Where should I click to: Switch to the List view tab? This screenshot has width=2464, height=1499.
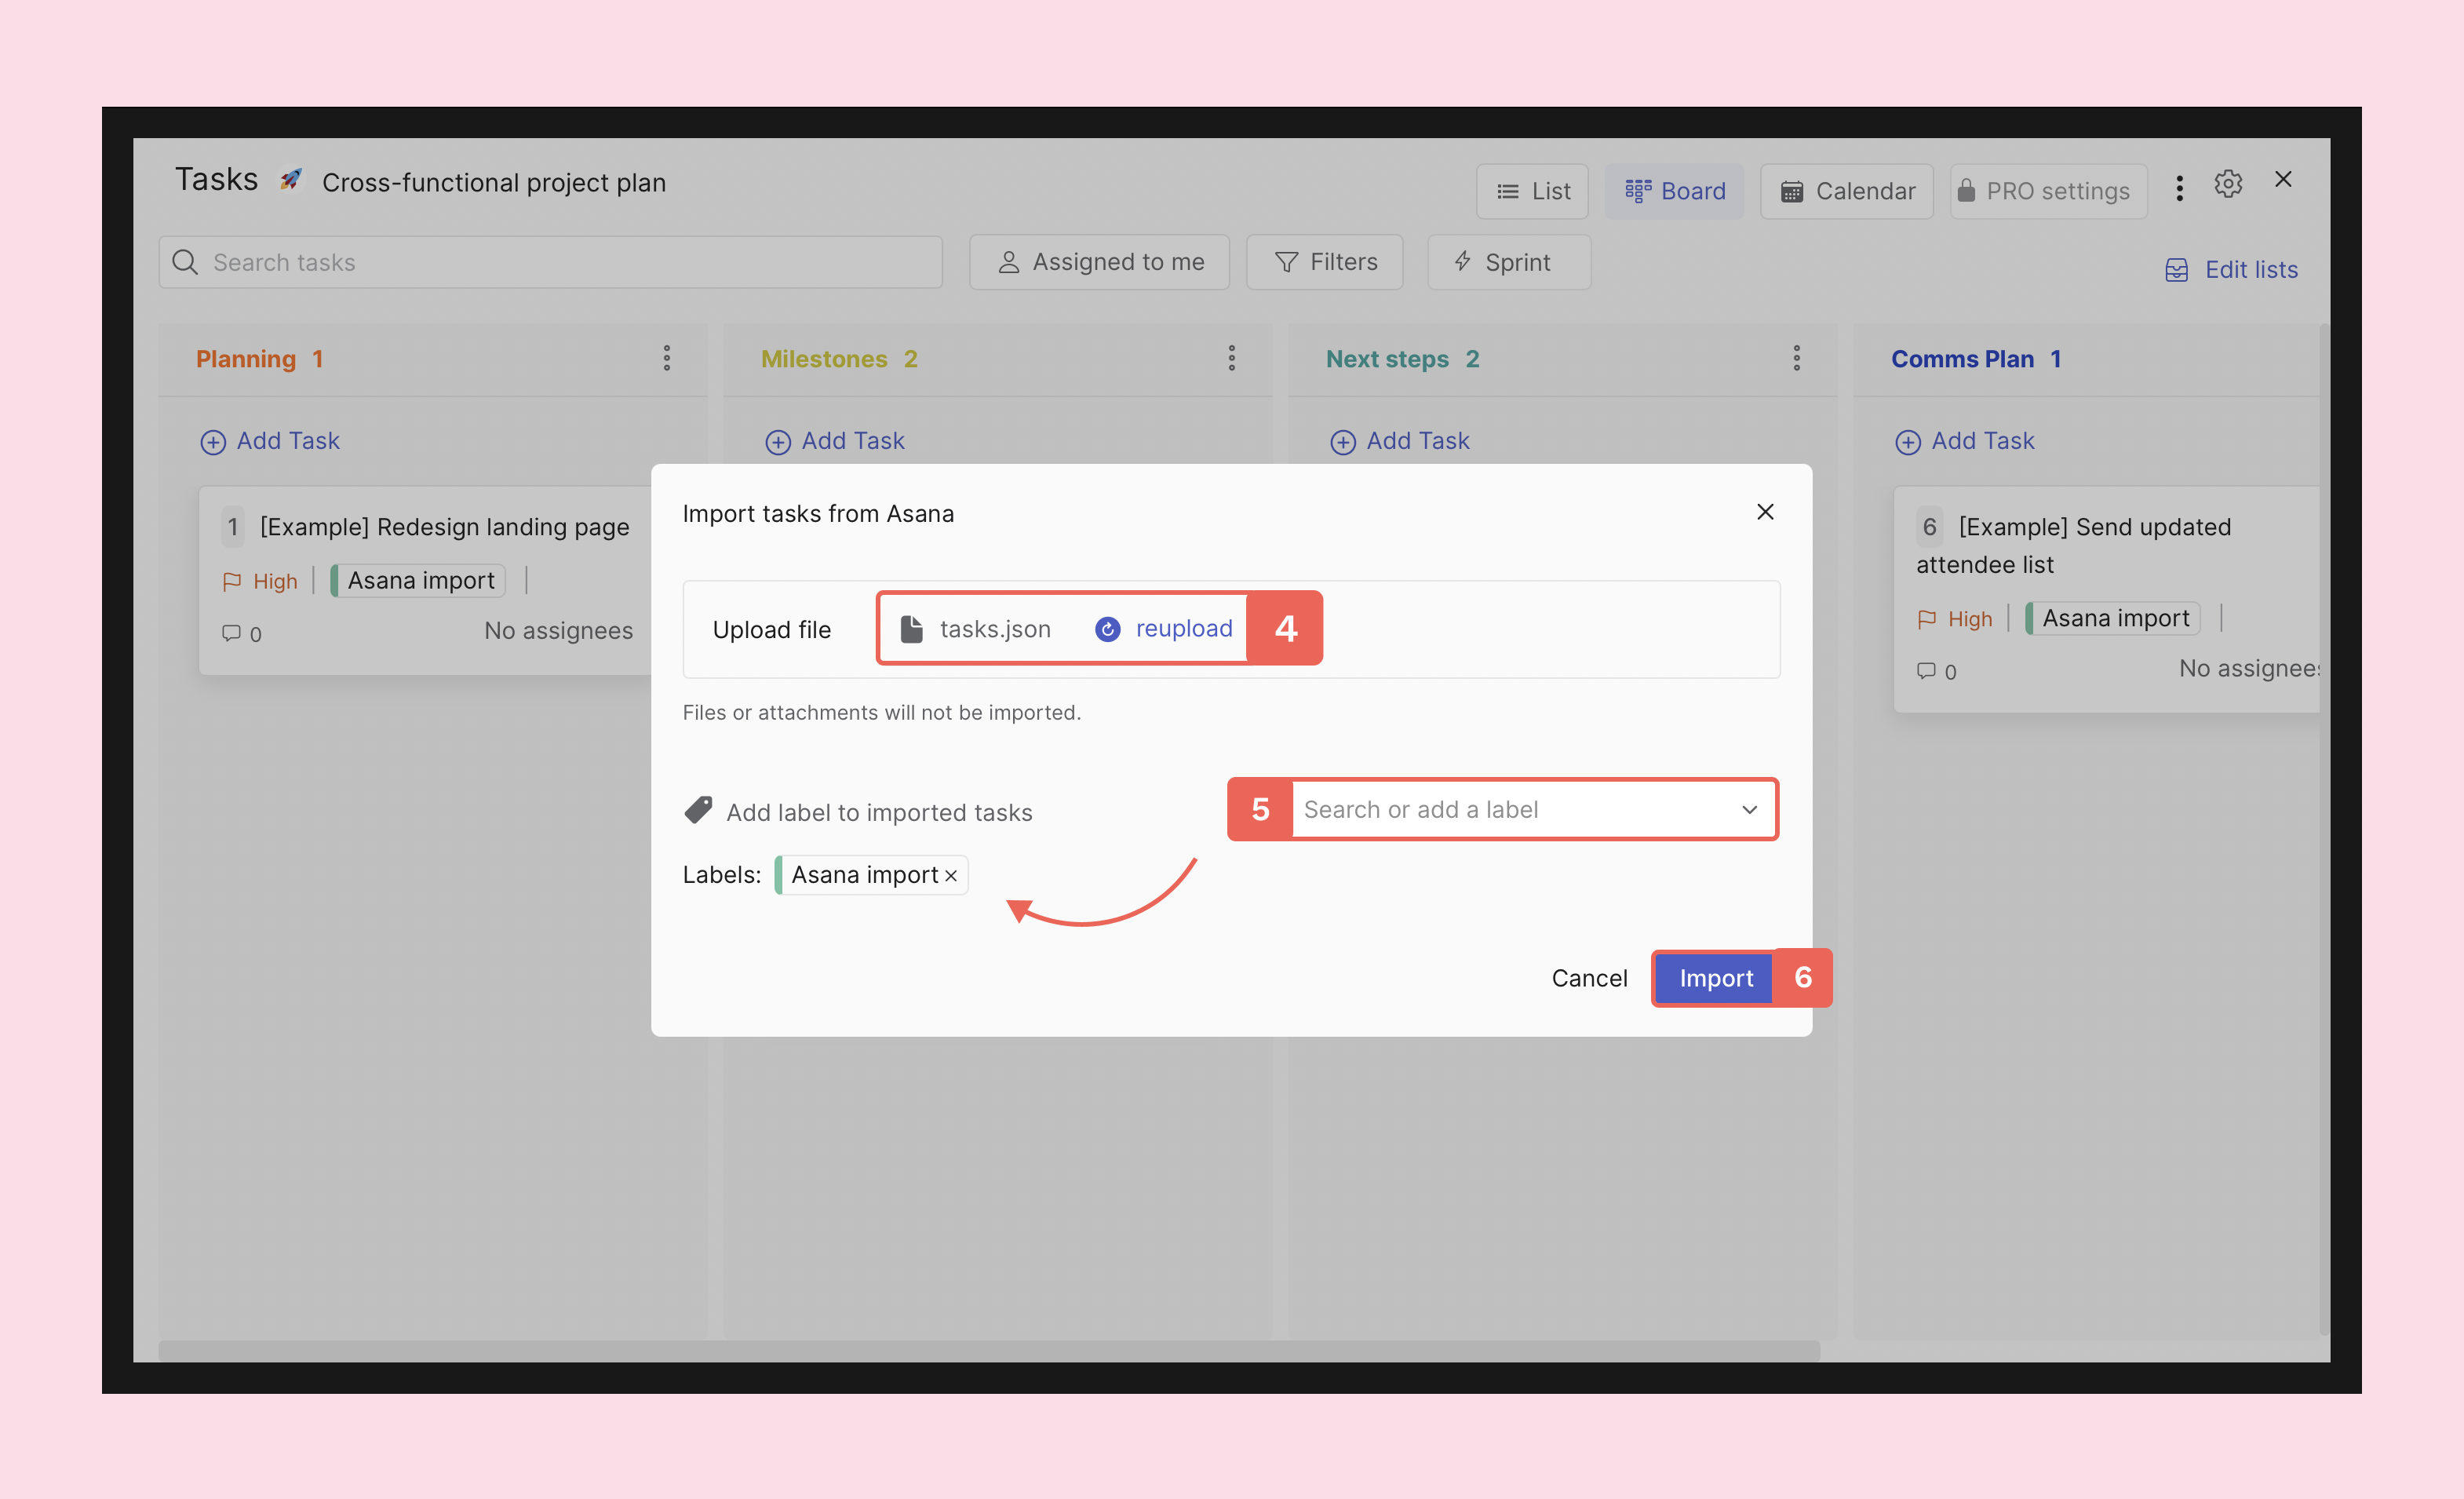[1532, 191]
